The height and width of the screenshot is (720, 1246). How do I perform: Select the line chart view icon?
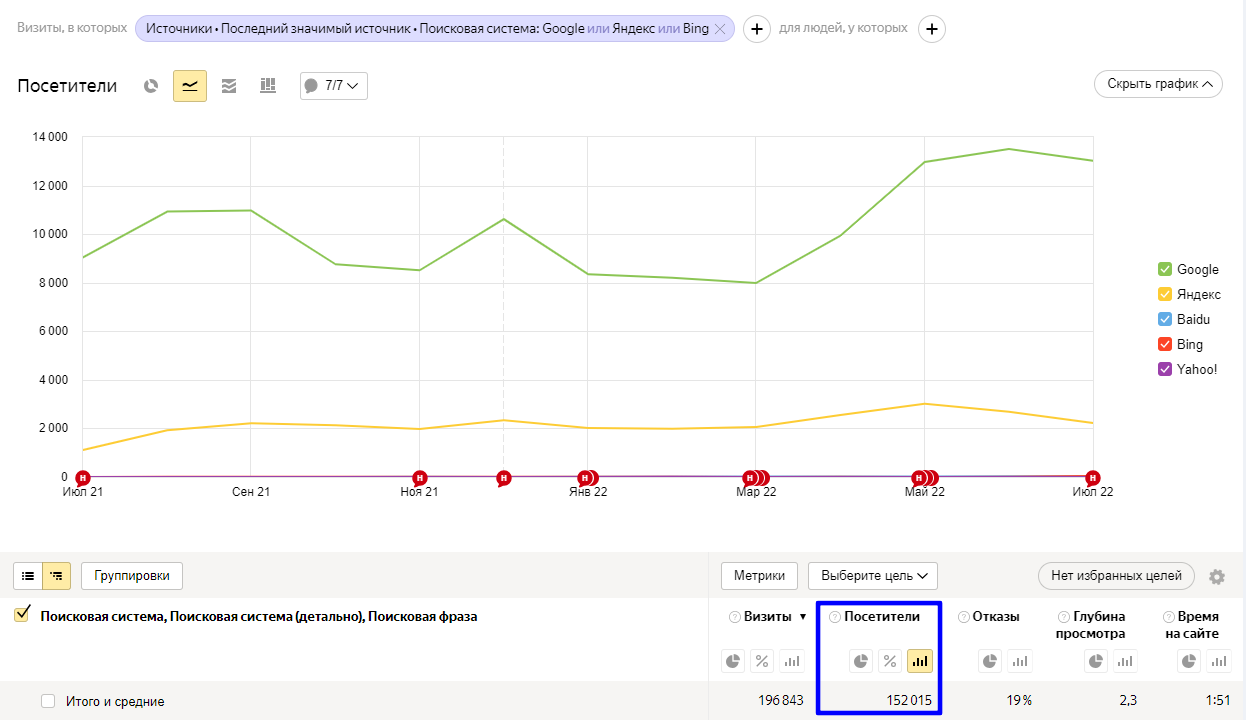pos(190,86)
